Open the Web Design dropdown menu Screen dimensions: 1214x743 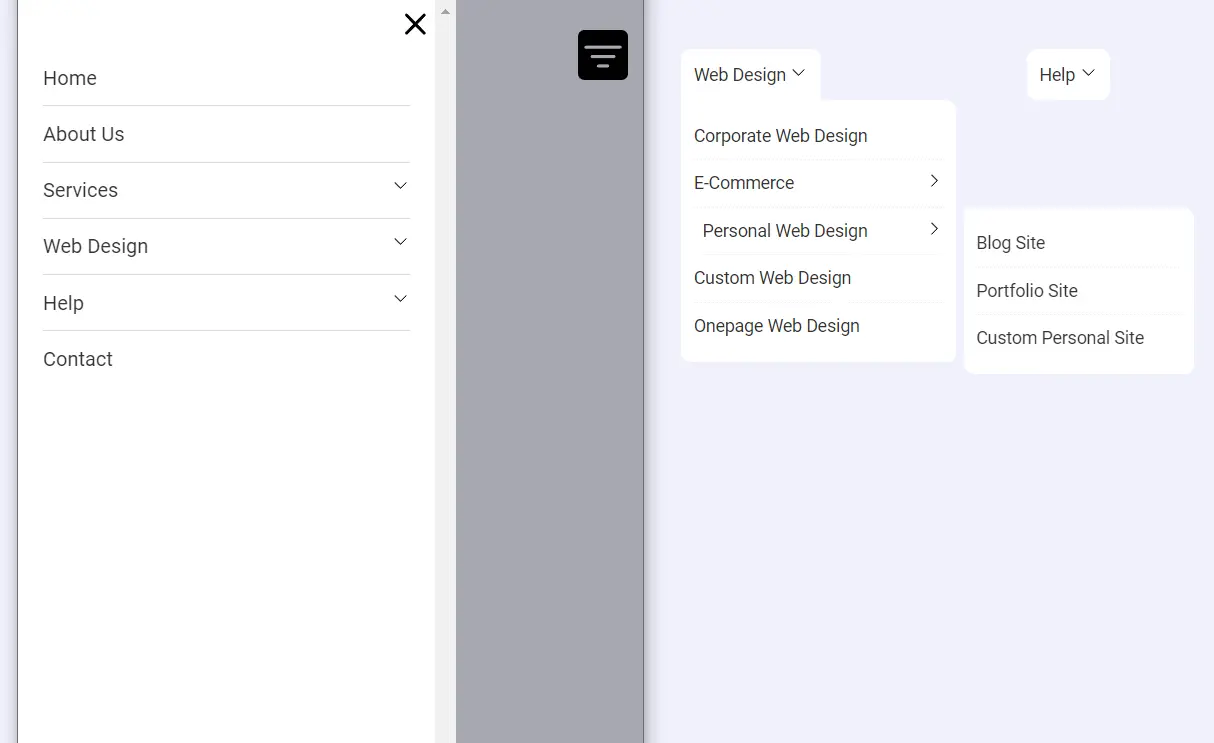pos(749,74)
